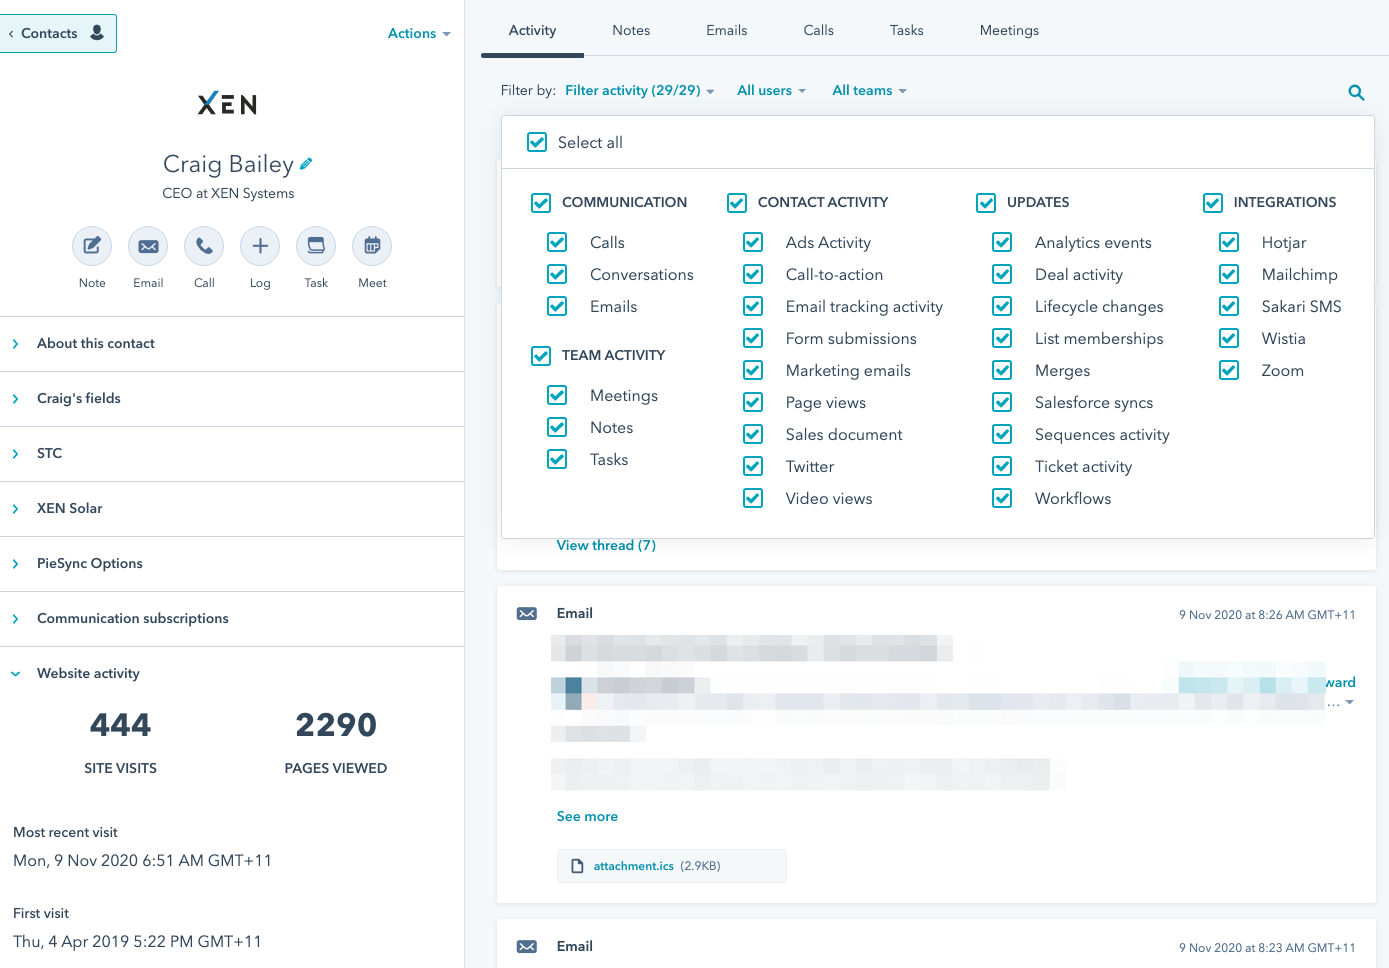Click pencil icon beside Craig Bailey

[x=306, y=164]
